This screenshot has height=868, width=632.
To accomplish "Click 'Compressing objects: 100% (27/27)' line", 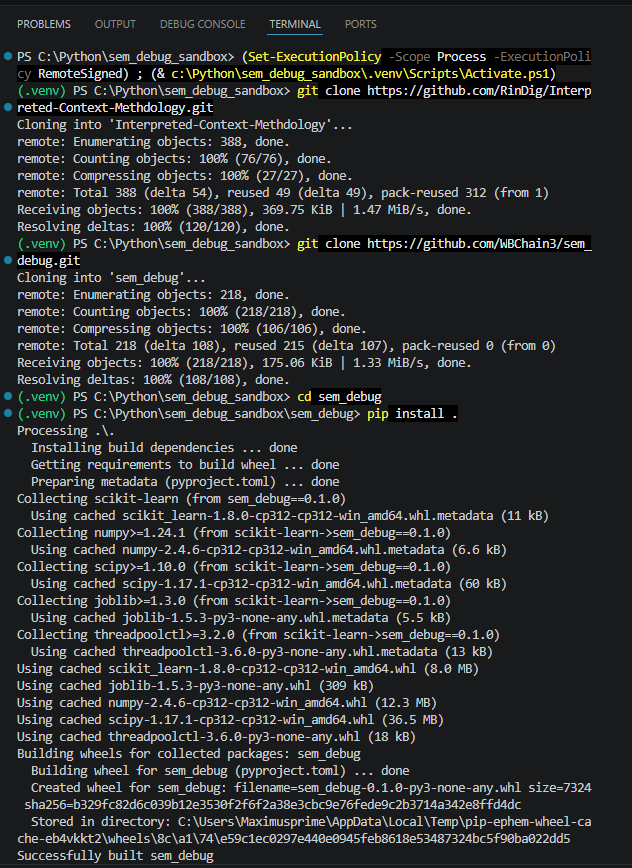I will coord(185,175).
